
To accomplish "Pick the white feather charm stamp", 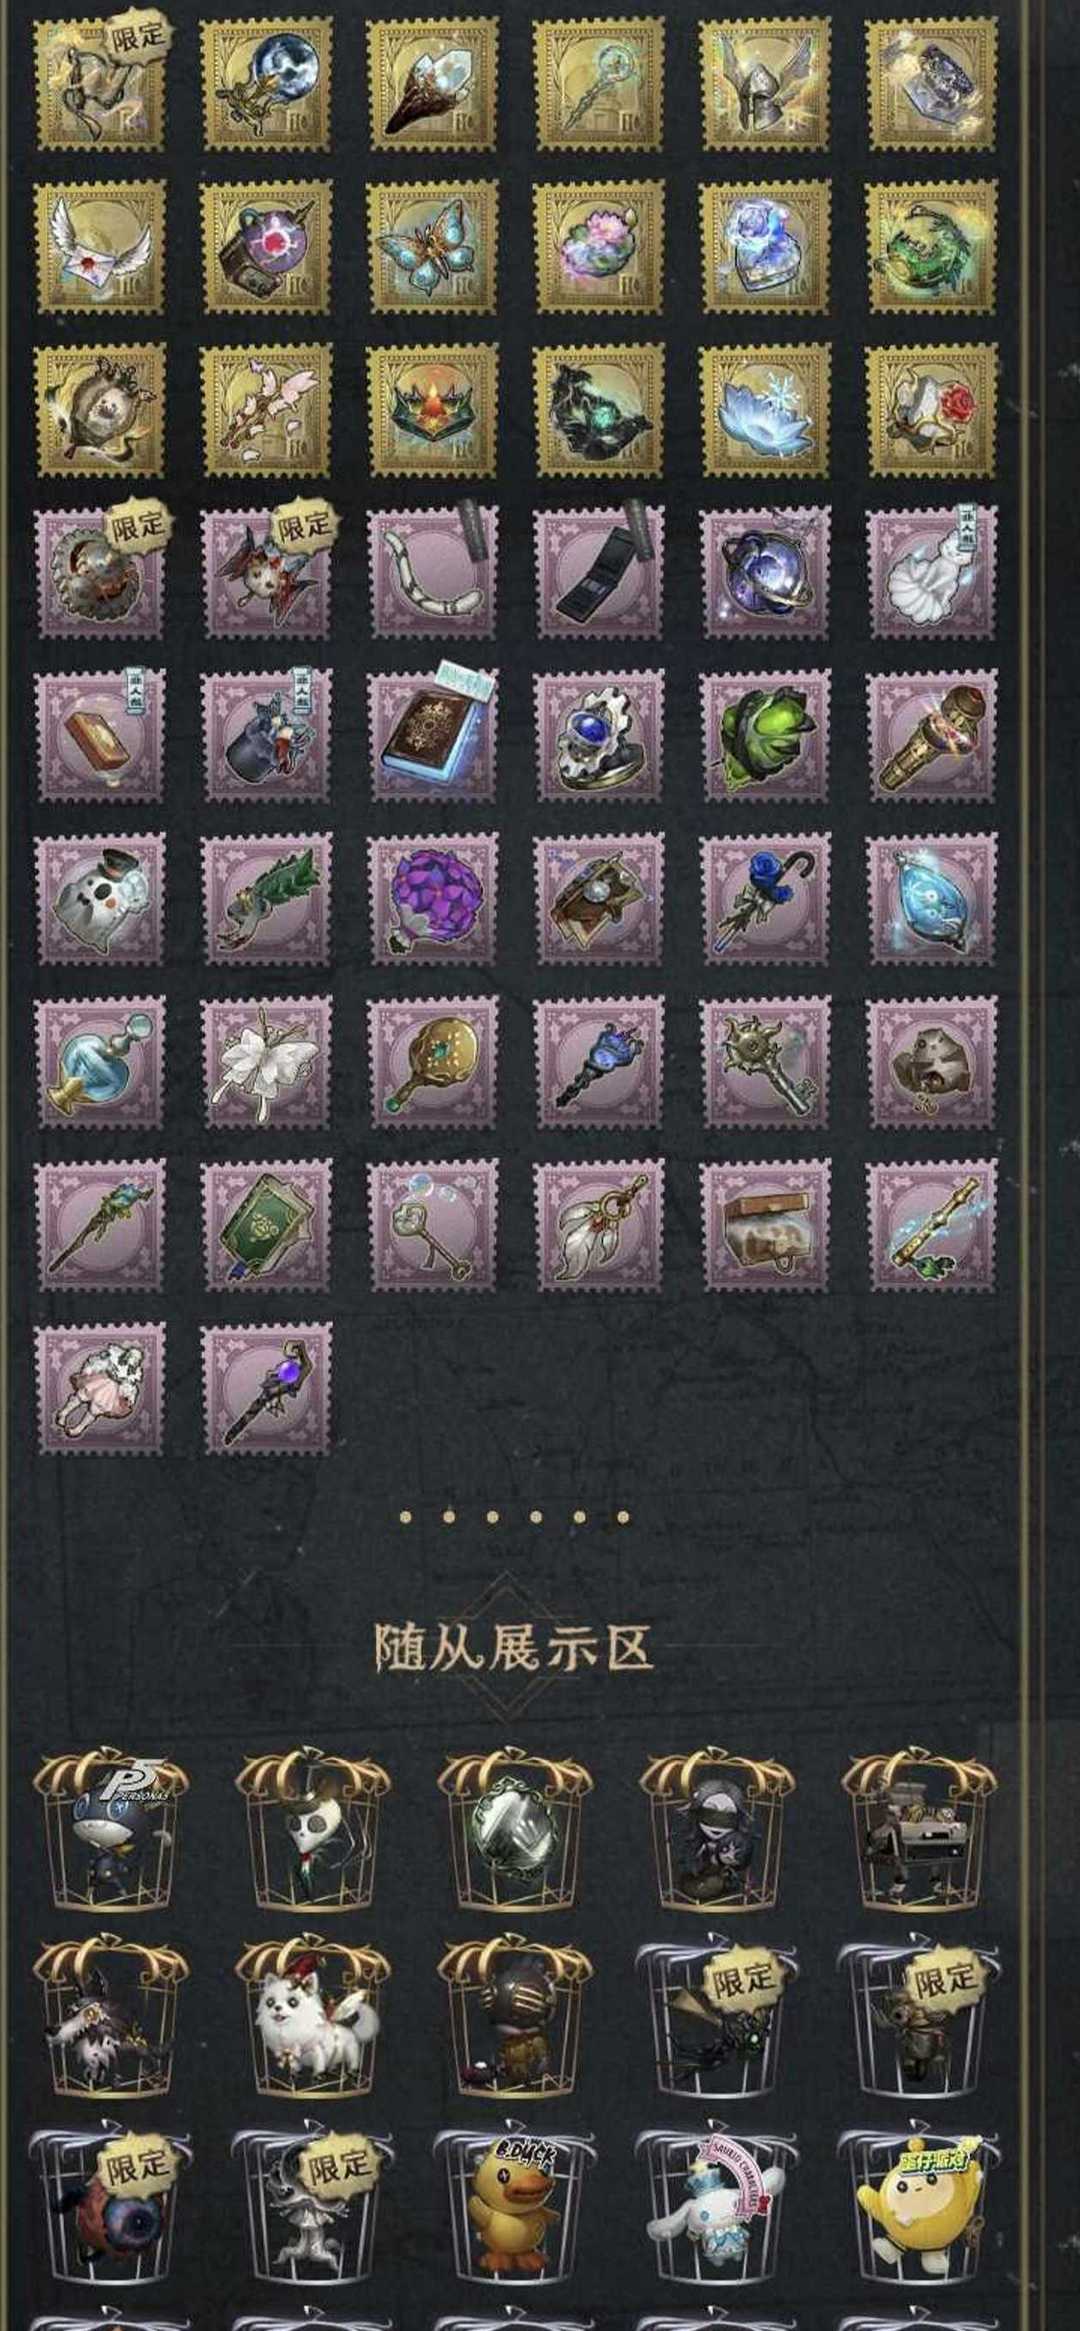I will pyautogui.click(x=599, y=1226).
